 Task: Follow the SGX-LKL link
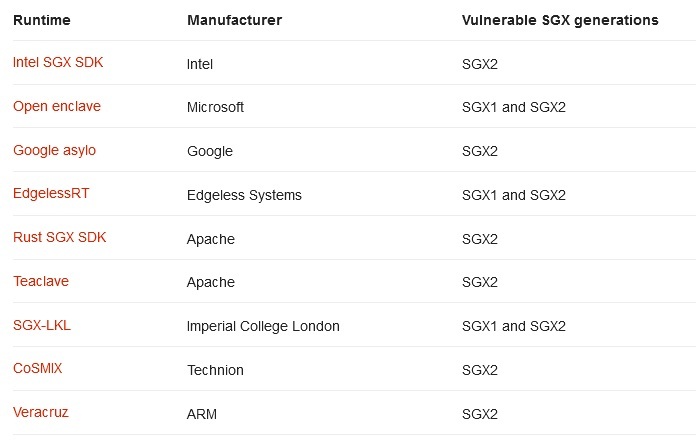point(43,326)
